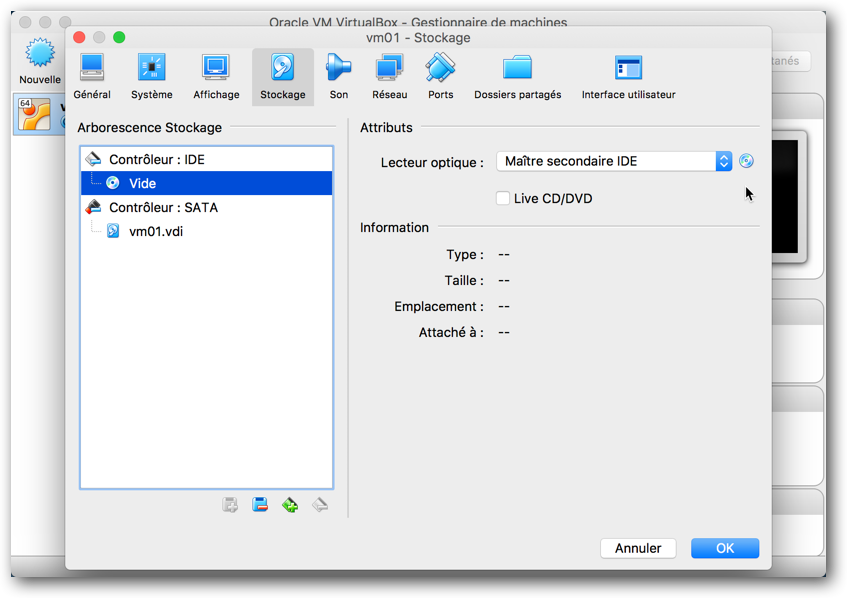Switch to the Affichage tab
Image resolution: width=847 pixels, height=598 pixels.
click(x=216, y=77)
